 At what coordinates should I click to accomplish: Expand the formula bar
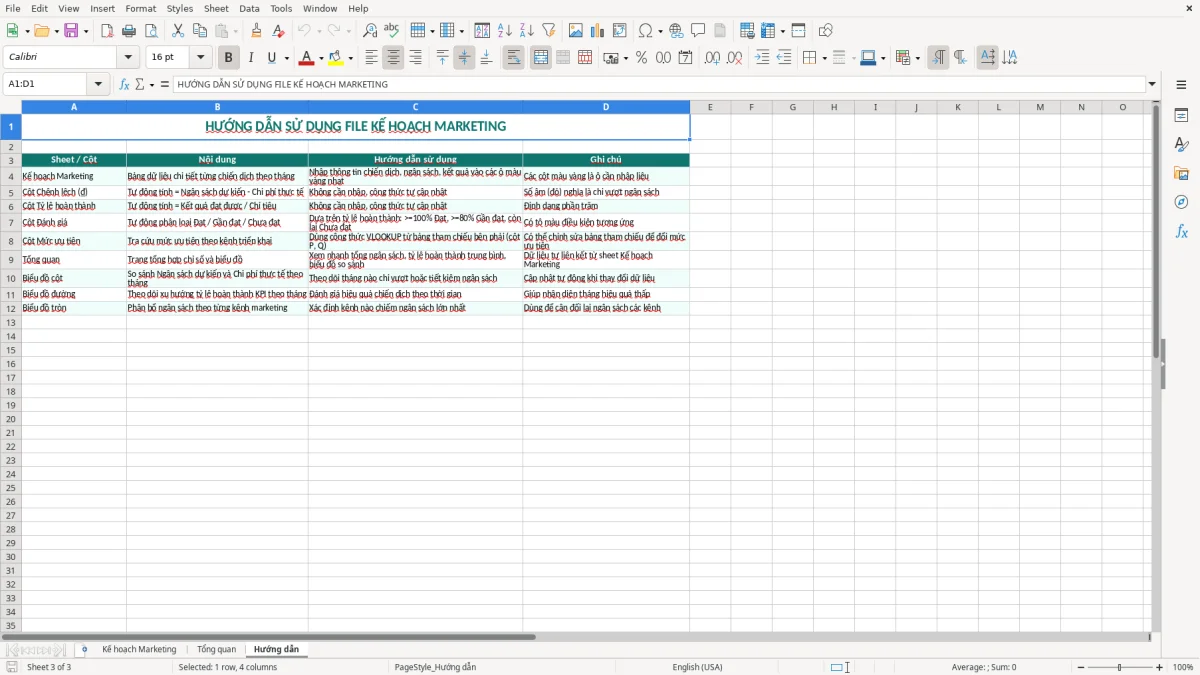pos(1152,84)
